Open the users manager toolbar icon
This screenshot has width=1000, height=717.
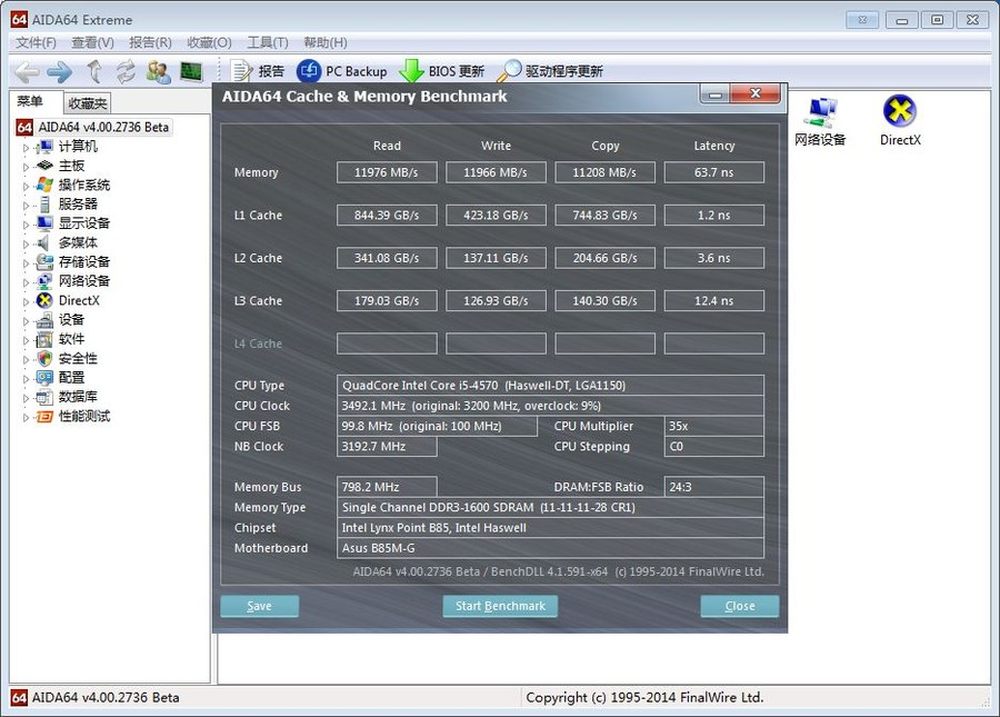click(158, 72)
